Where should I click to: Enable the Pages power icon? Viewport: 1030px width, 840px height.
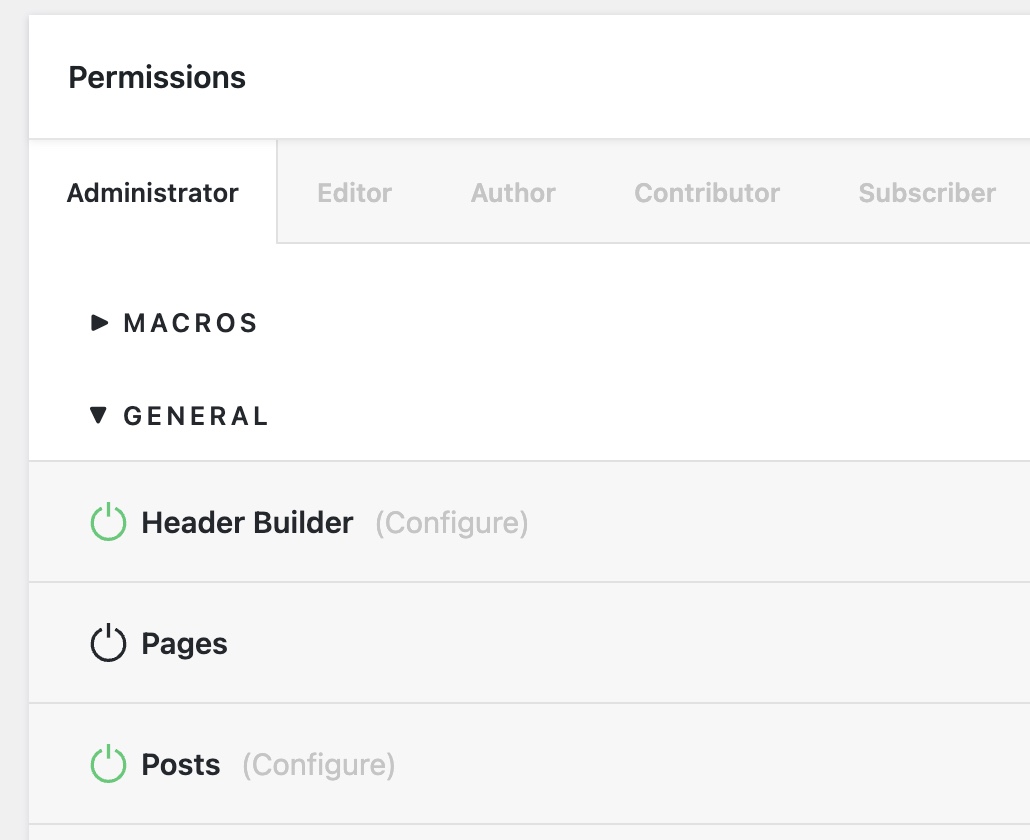point(108,644)
